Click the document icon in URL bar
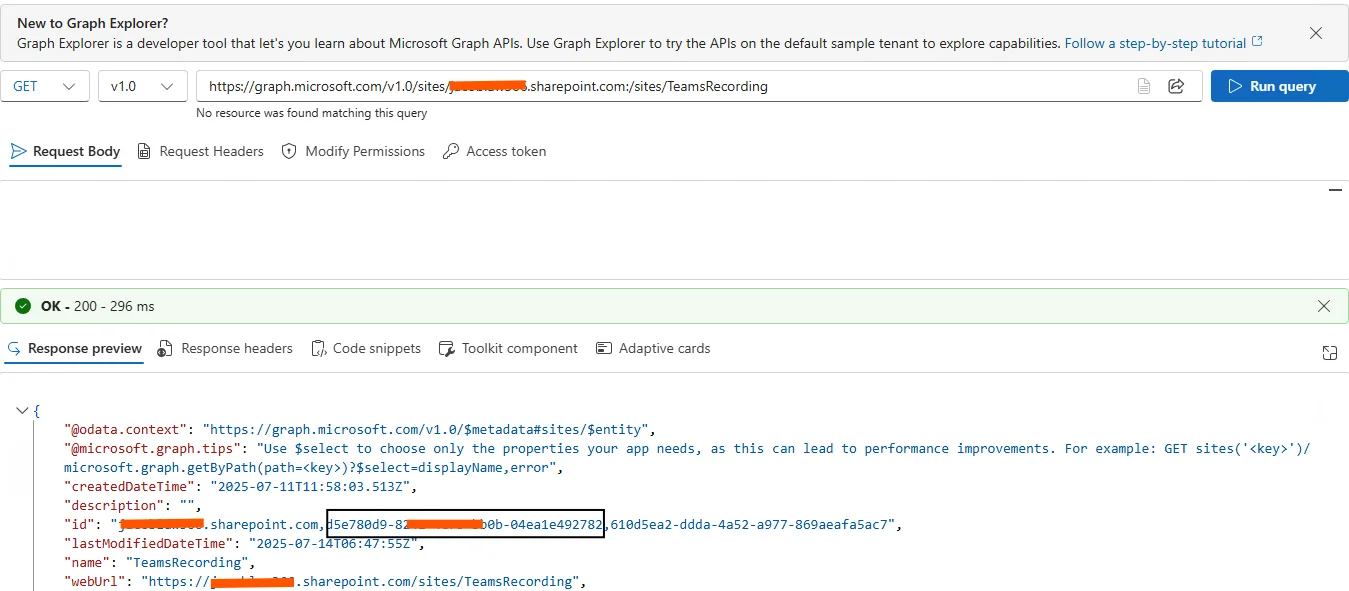This screenshot has width=1349, height=591. [x=1144, y=86]
